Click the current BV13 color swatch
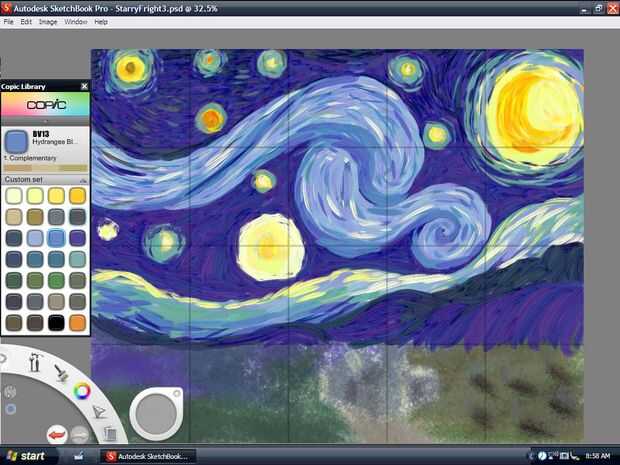Screen dimensions: 620x465 click(16, 142)
